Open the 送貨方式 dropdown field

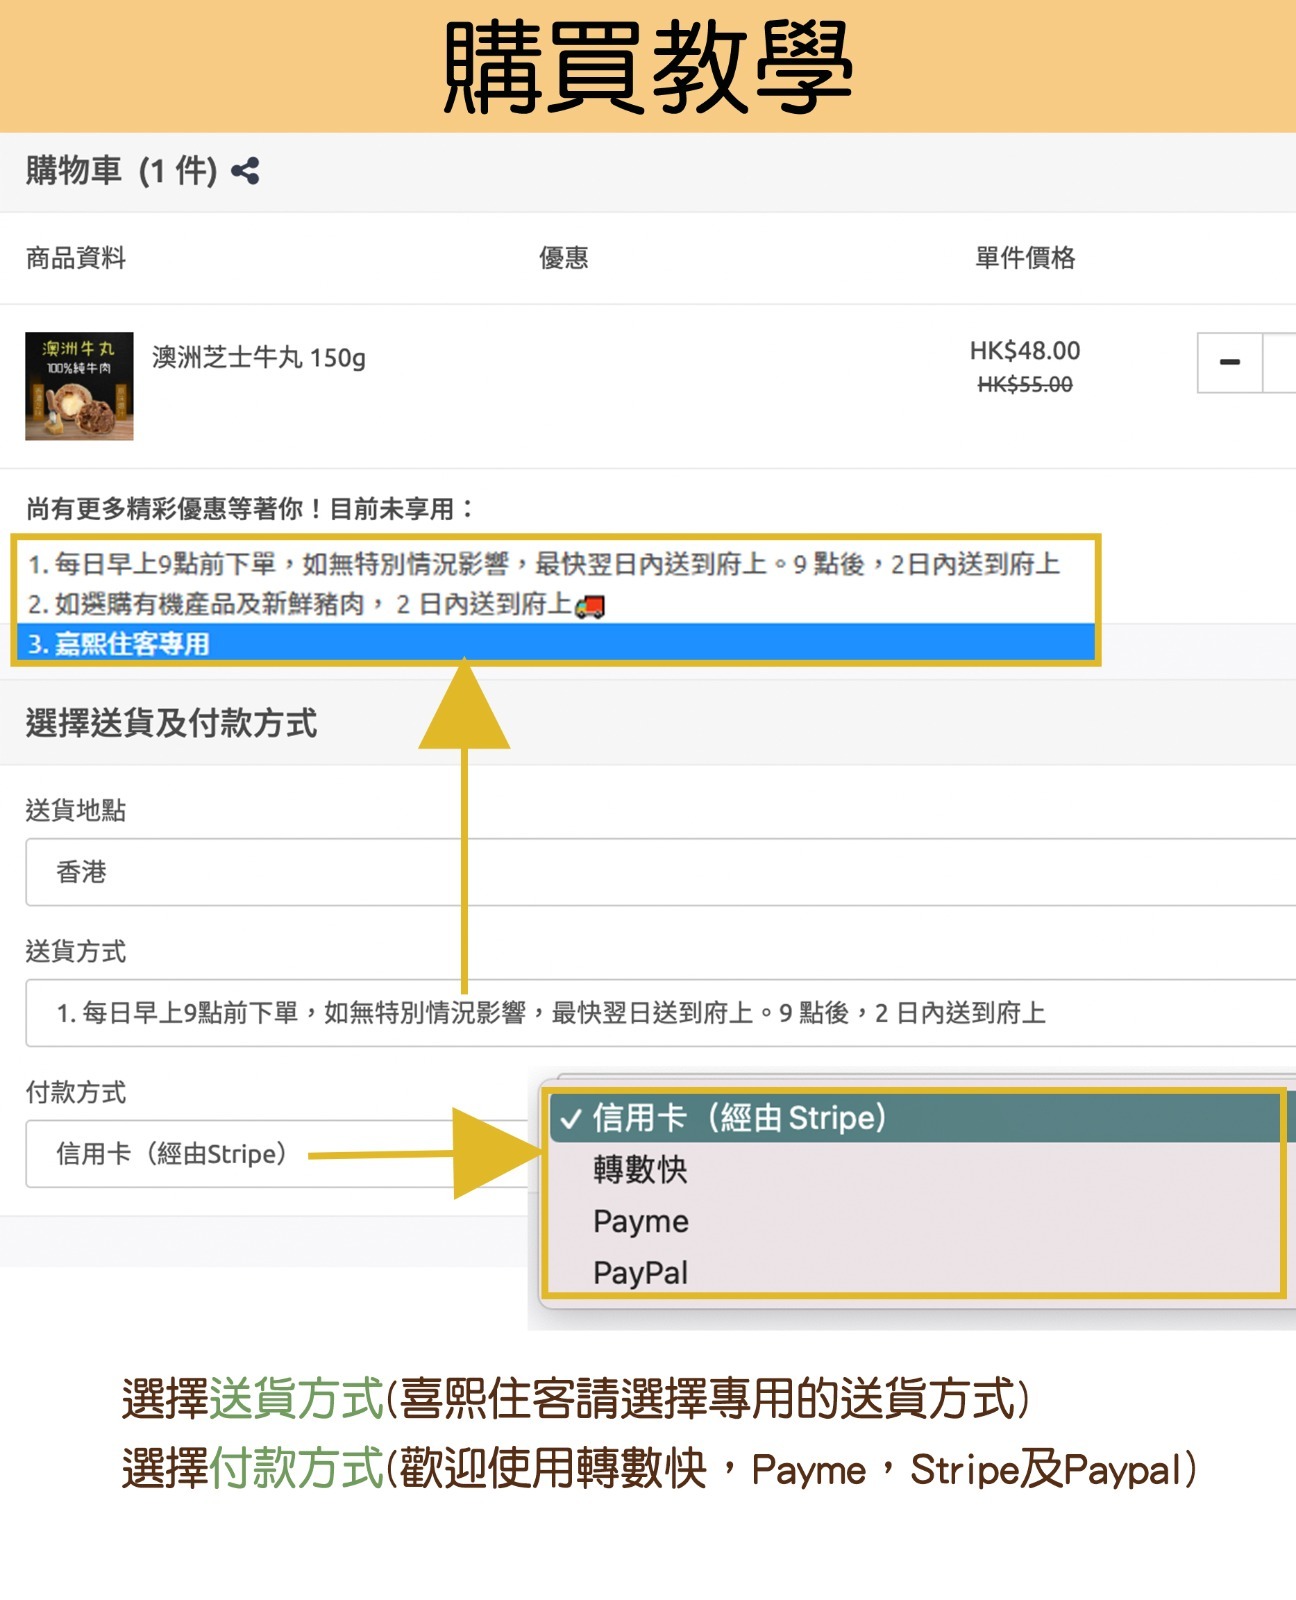[660, 1013]
